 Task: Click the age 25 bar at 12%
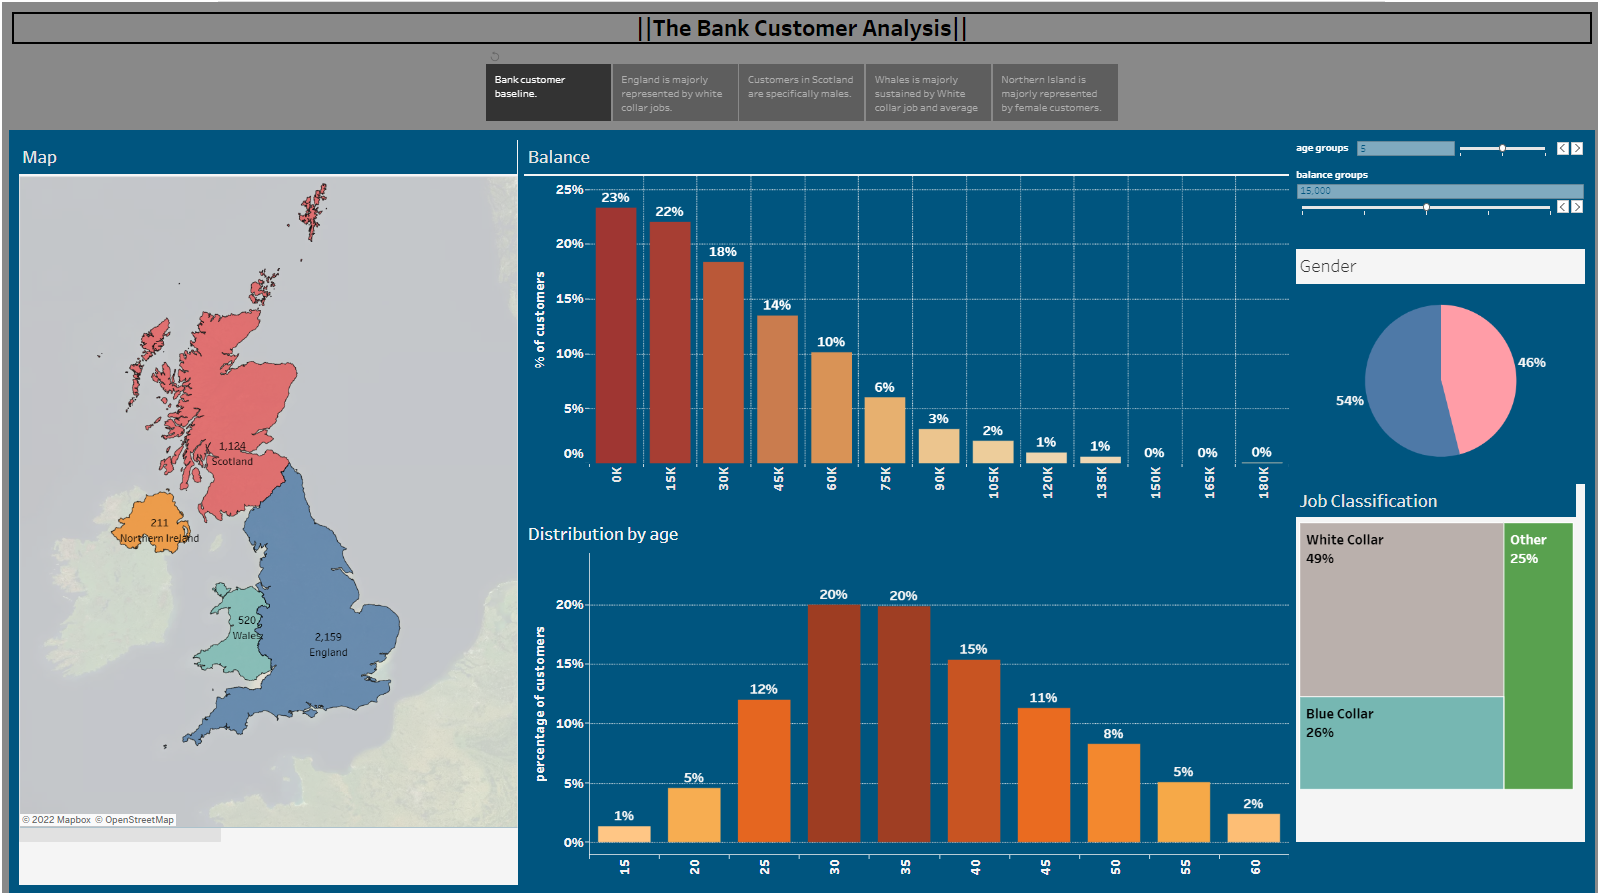point(764,770)
